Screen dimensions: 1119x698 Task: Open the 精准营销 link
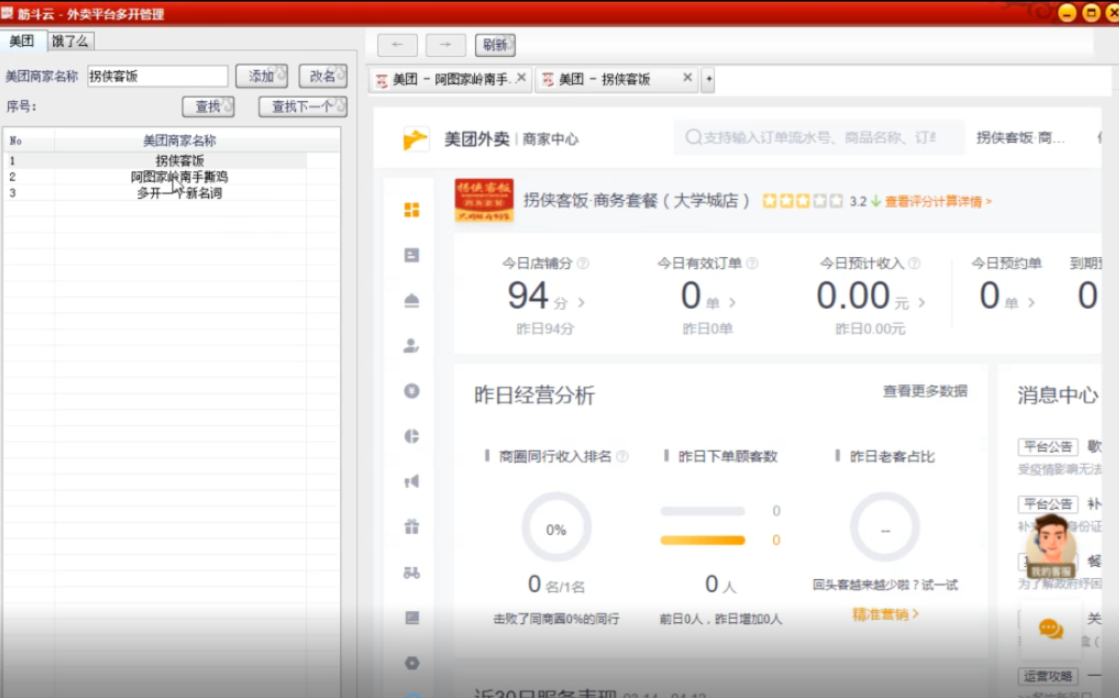click(885, 614)
